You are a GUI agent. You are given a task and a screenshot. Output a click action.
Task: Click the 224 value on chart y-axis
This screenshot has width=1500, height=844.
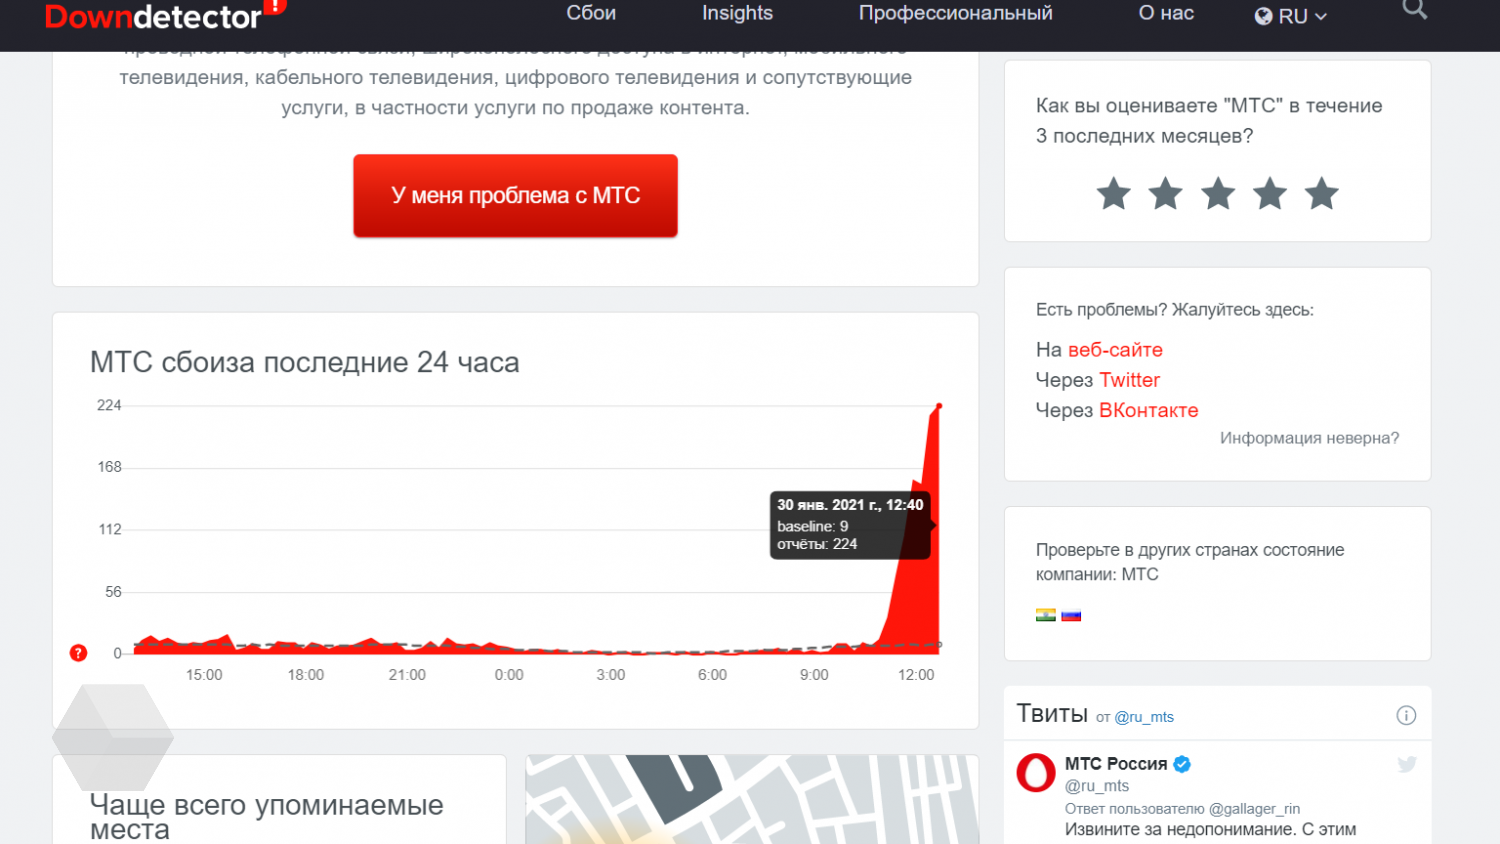(x=109, y=405)
